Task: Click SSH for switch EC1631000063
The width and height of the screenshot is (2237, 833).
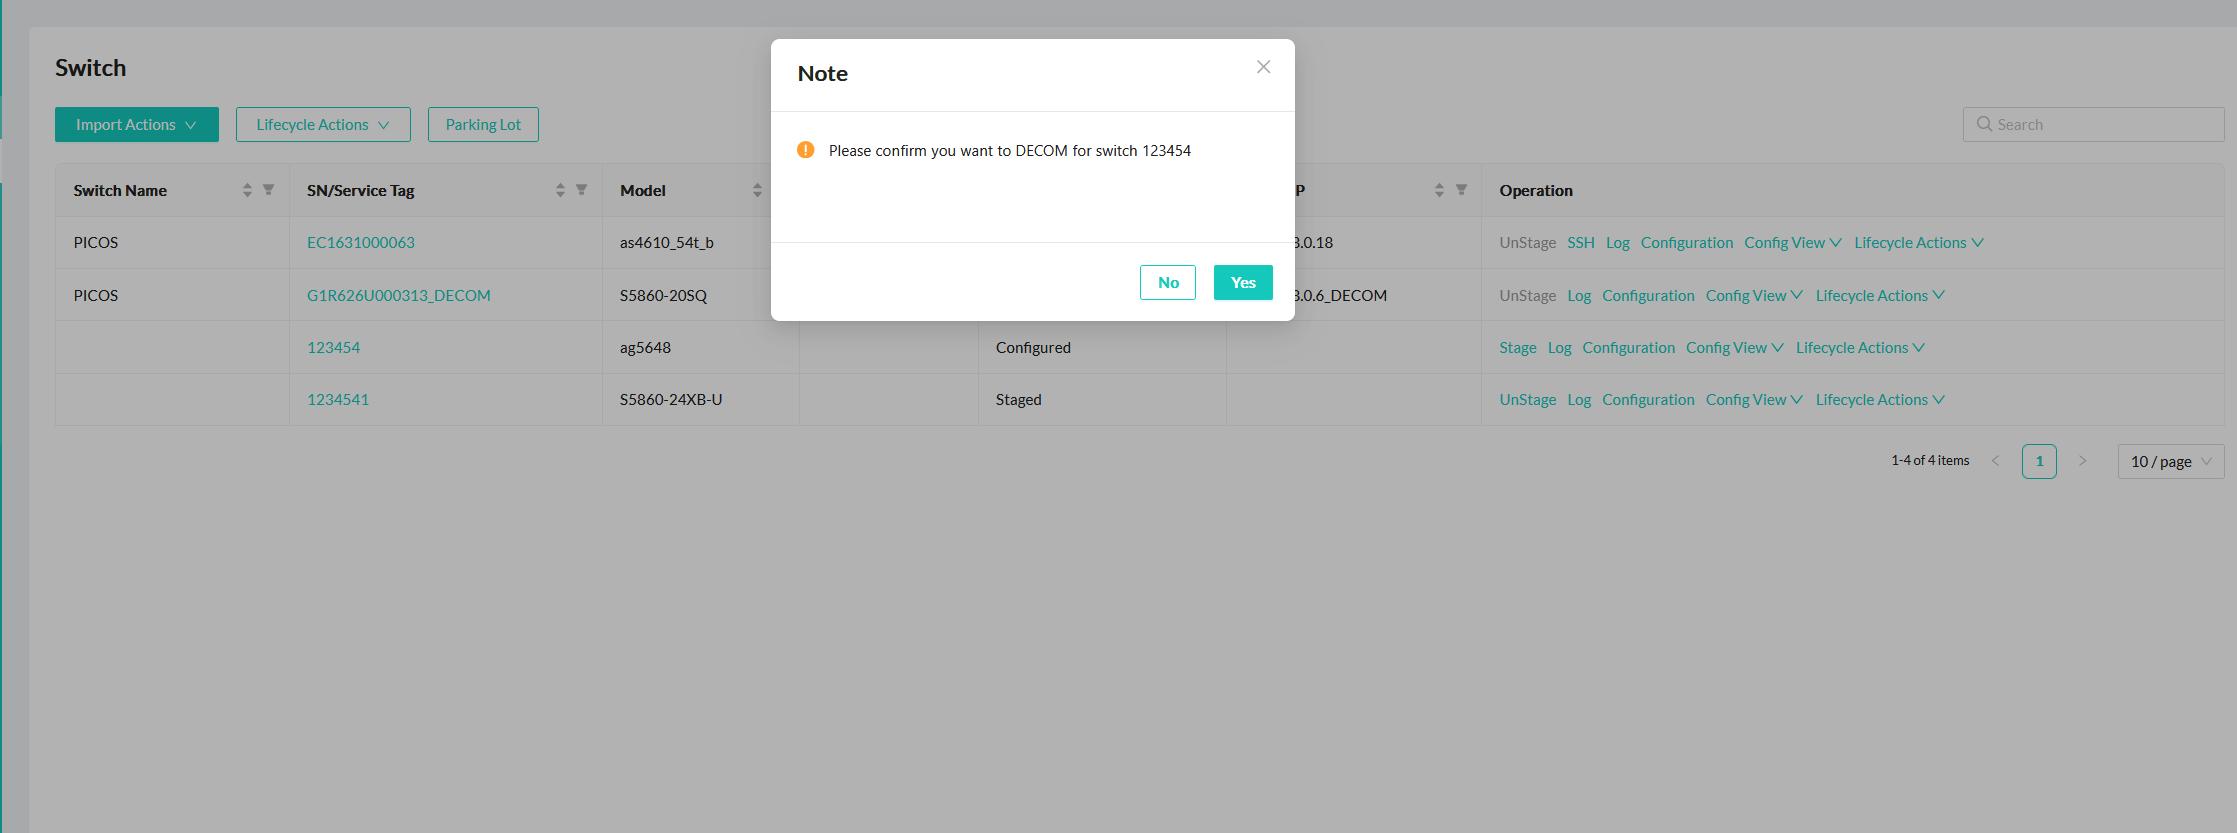Action: pyautogui.click(x=1580, y=243)
